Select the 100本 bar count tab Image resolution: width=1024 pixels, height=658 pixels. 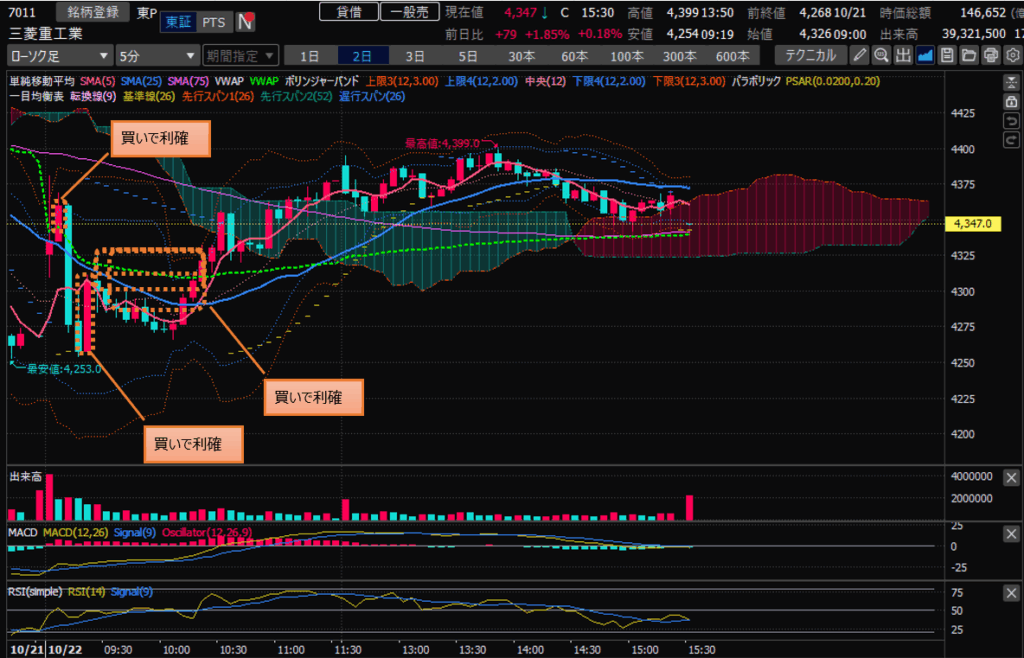click(x=627, y=55)
